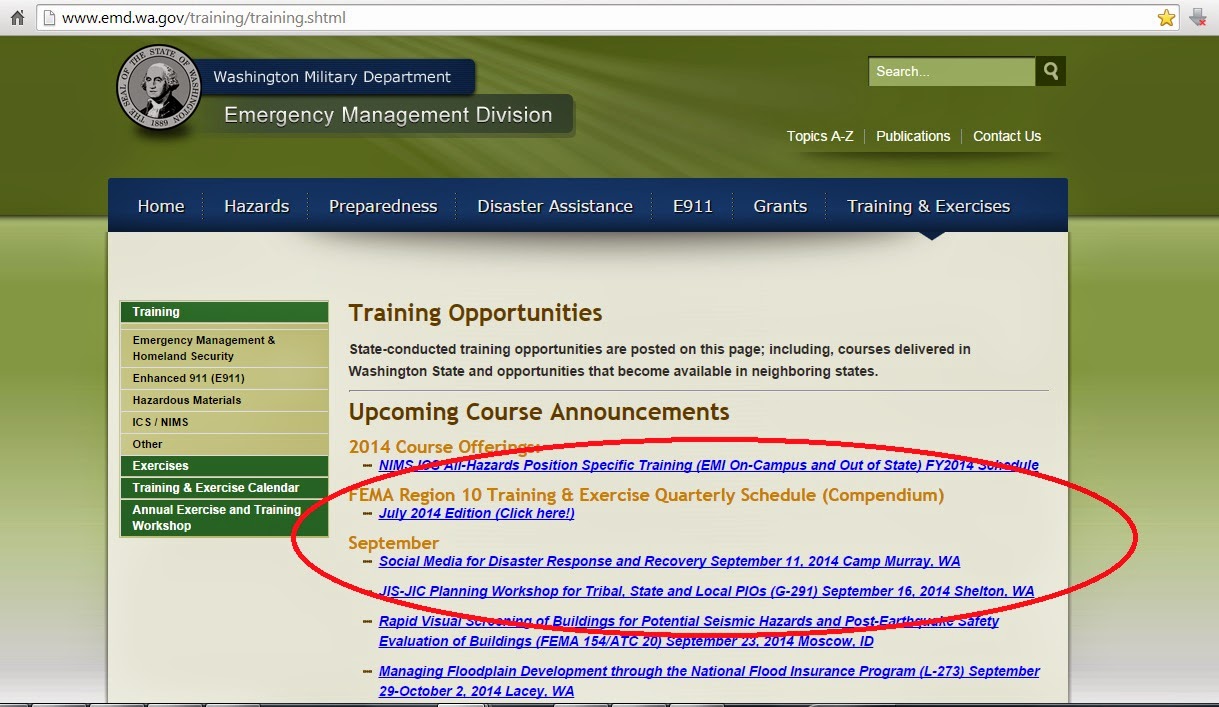Click the Training Opportunities heading

(475, 313)
